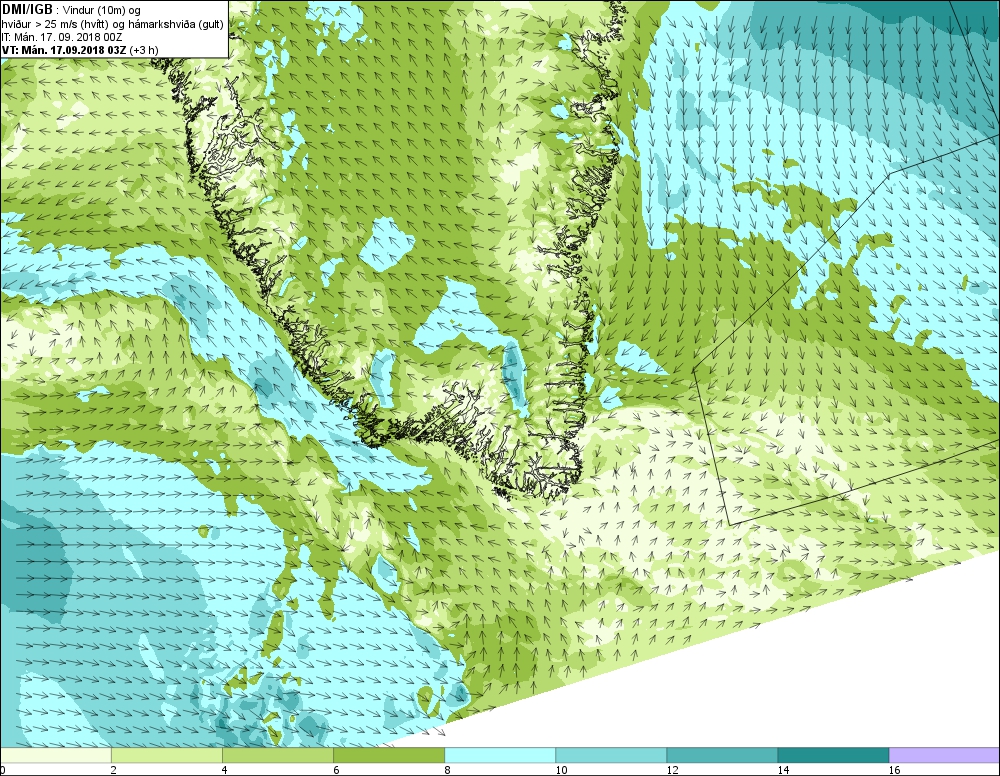The height and width of the screenshot is (776, 1000).
Task: Click the above 16 m/s purple legend swatch
Action: (944, 755)
